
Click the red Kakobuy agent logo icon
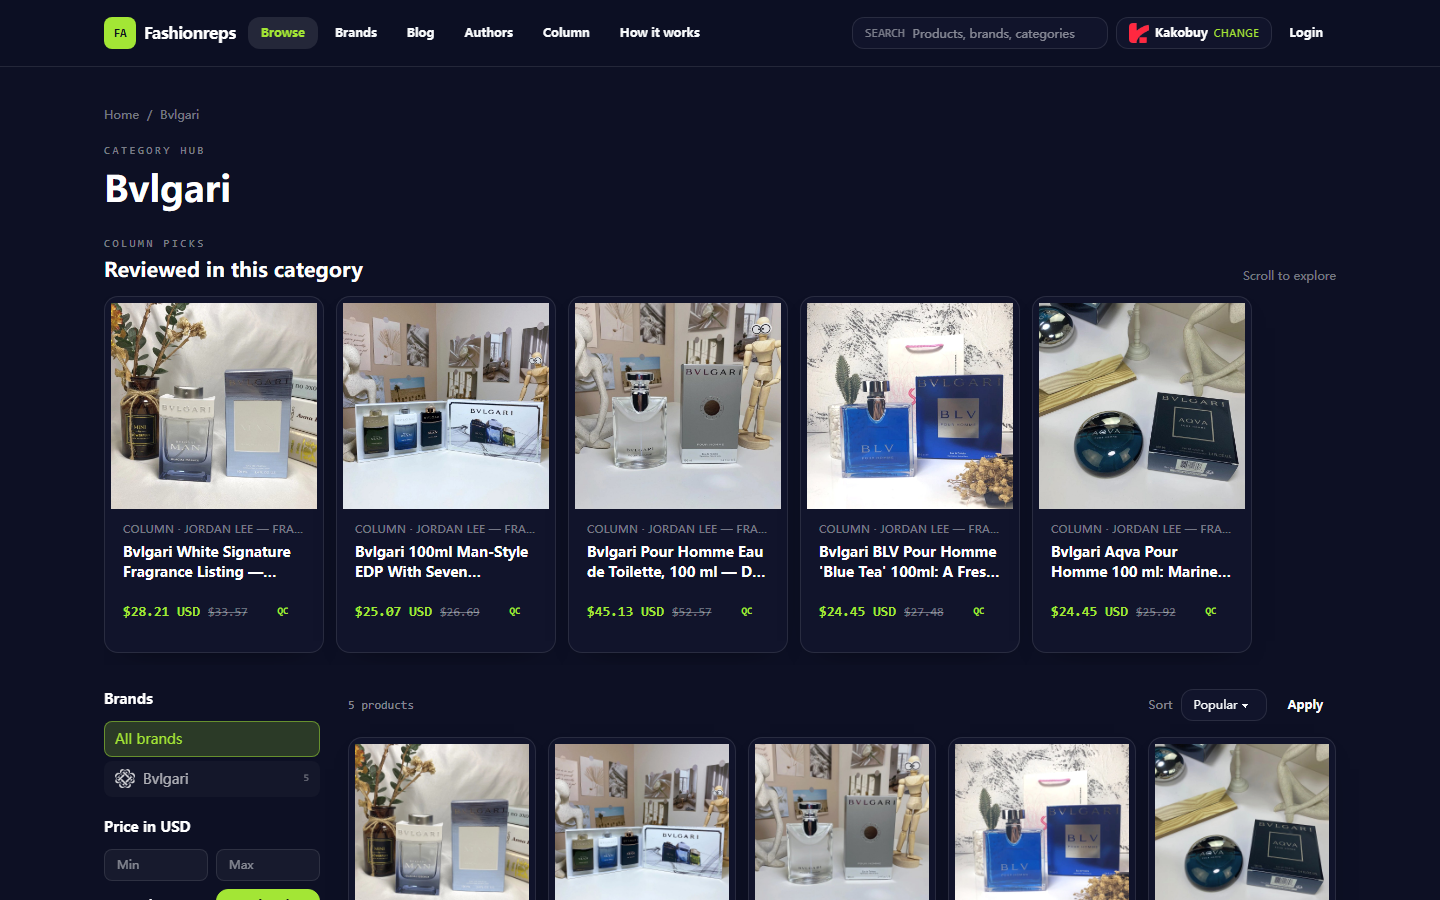pyautogui.click(x=1138, y=33)
